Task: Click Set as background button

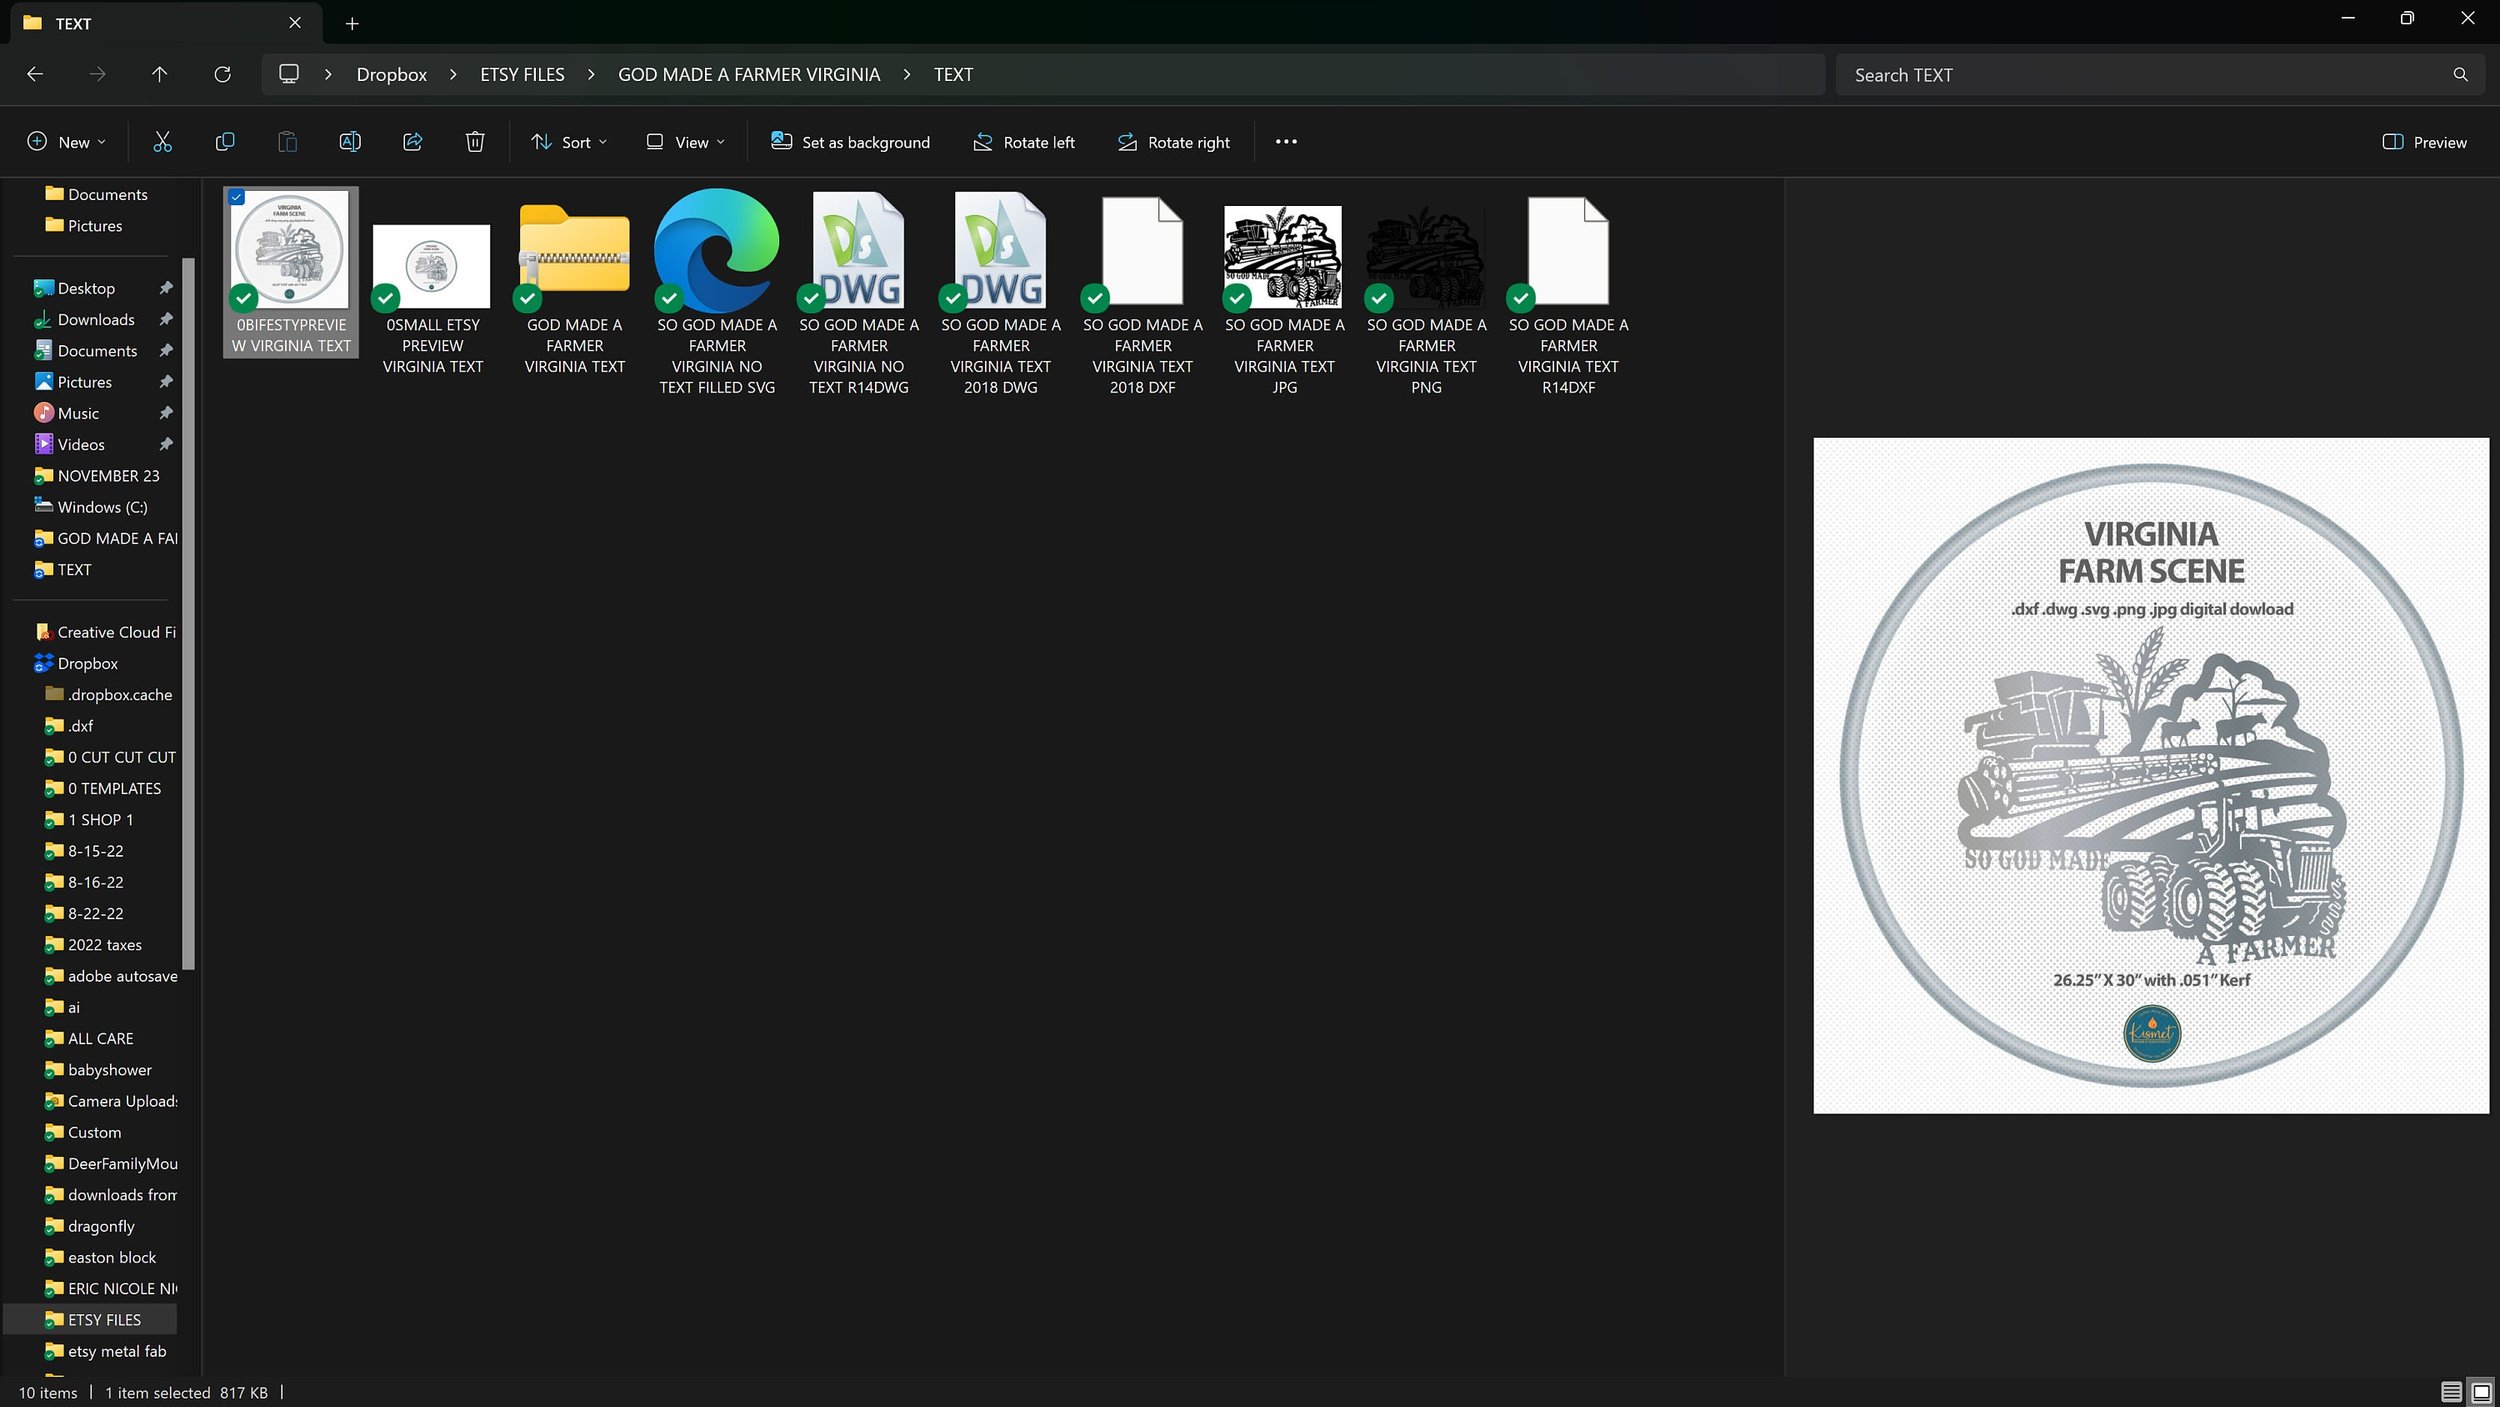Action: click(850, 142)
